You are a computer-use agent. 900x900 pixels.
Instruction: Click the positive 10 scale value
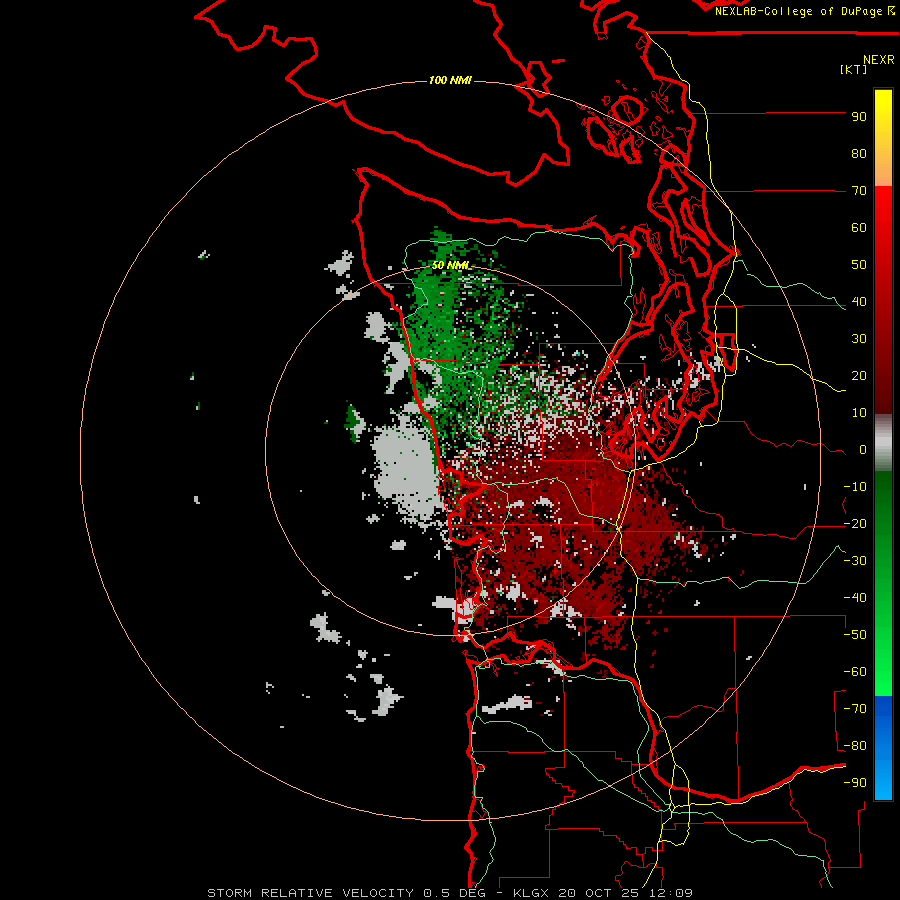(859, 413)
